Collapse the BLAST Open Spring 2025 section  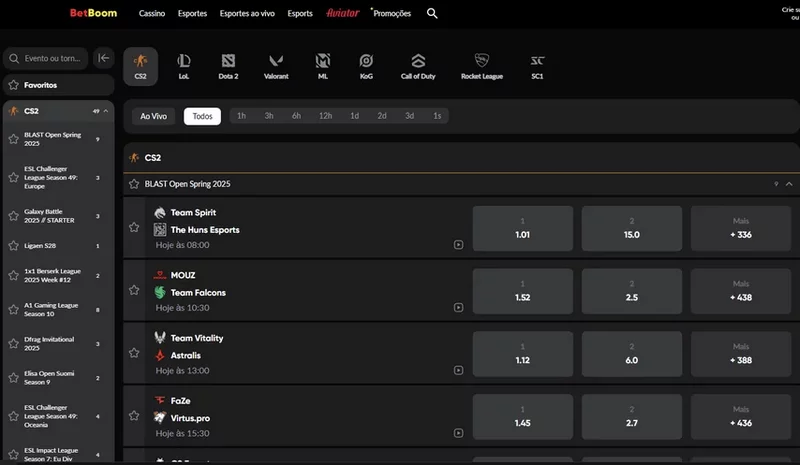coord(789,184)
